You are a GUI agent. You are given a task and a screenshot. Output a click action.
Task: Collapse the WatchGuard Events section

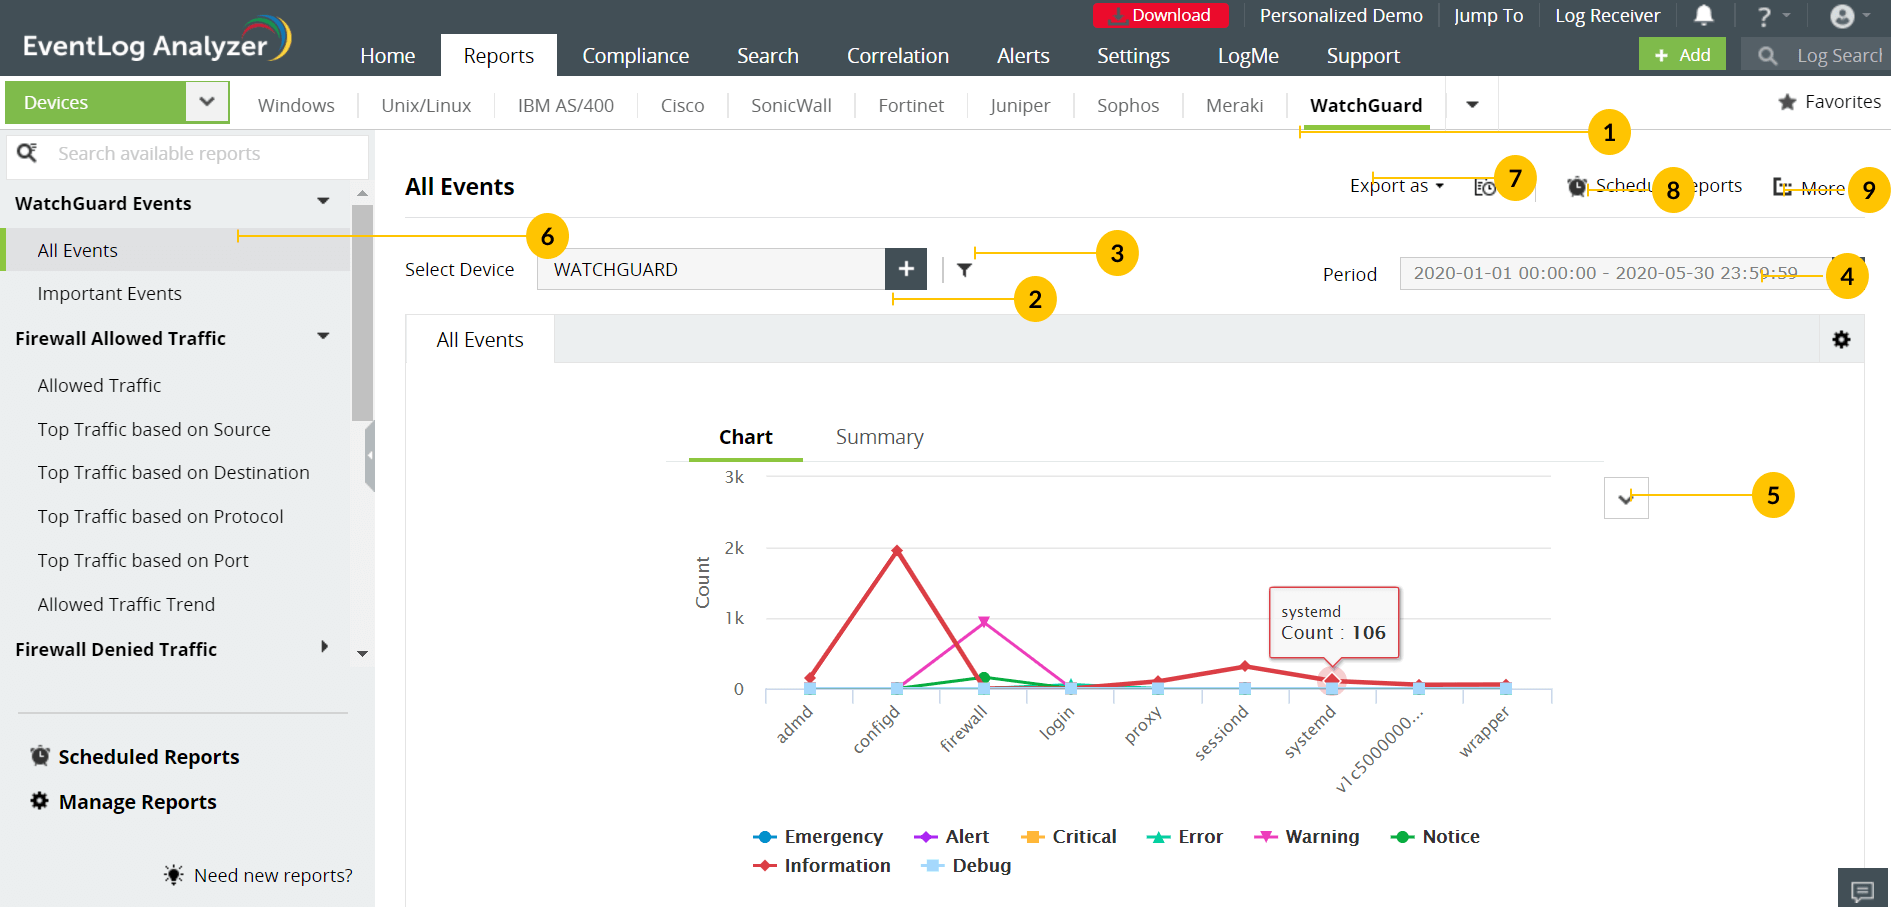[323, 202]
